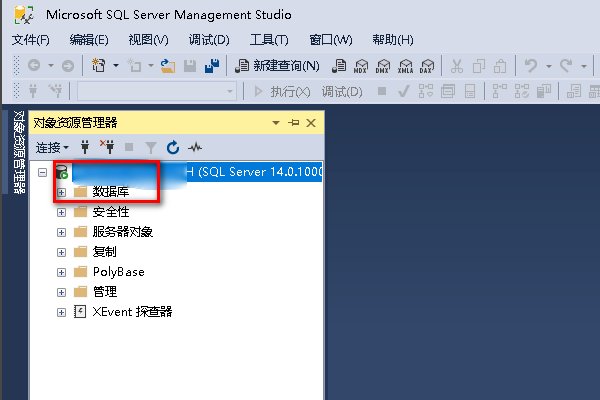Expand the PolyBase folder
Image resolution: width=600 pixels, height=400 pixels.
click(x=61, y=272)
